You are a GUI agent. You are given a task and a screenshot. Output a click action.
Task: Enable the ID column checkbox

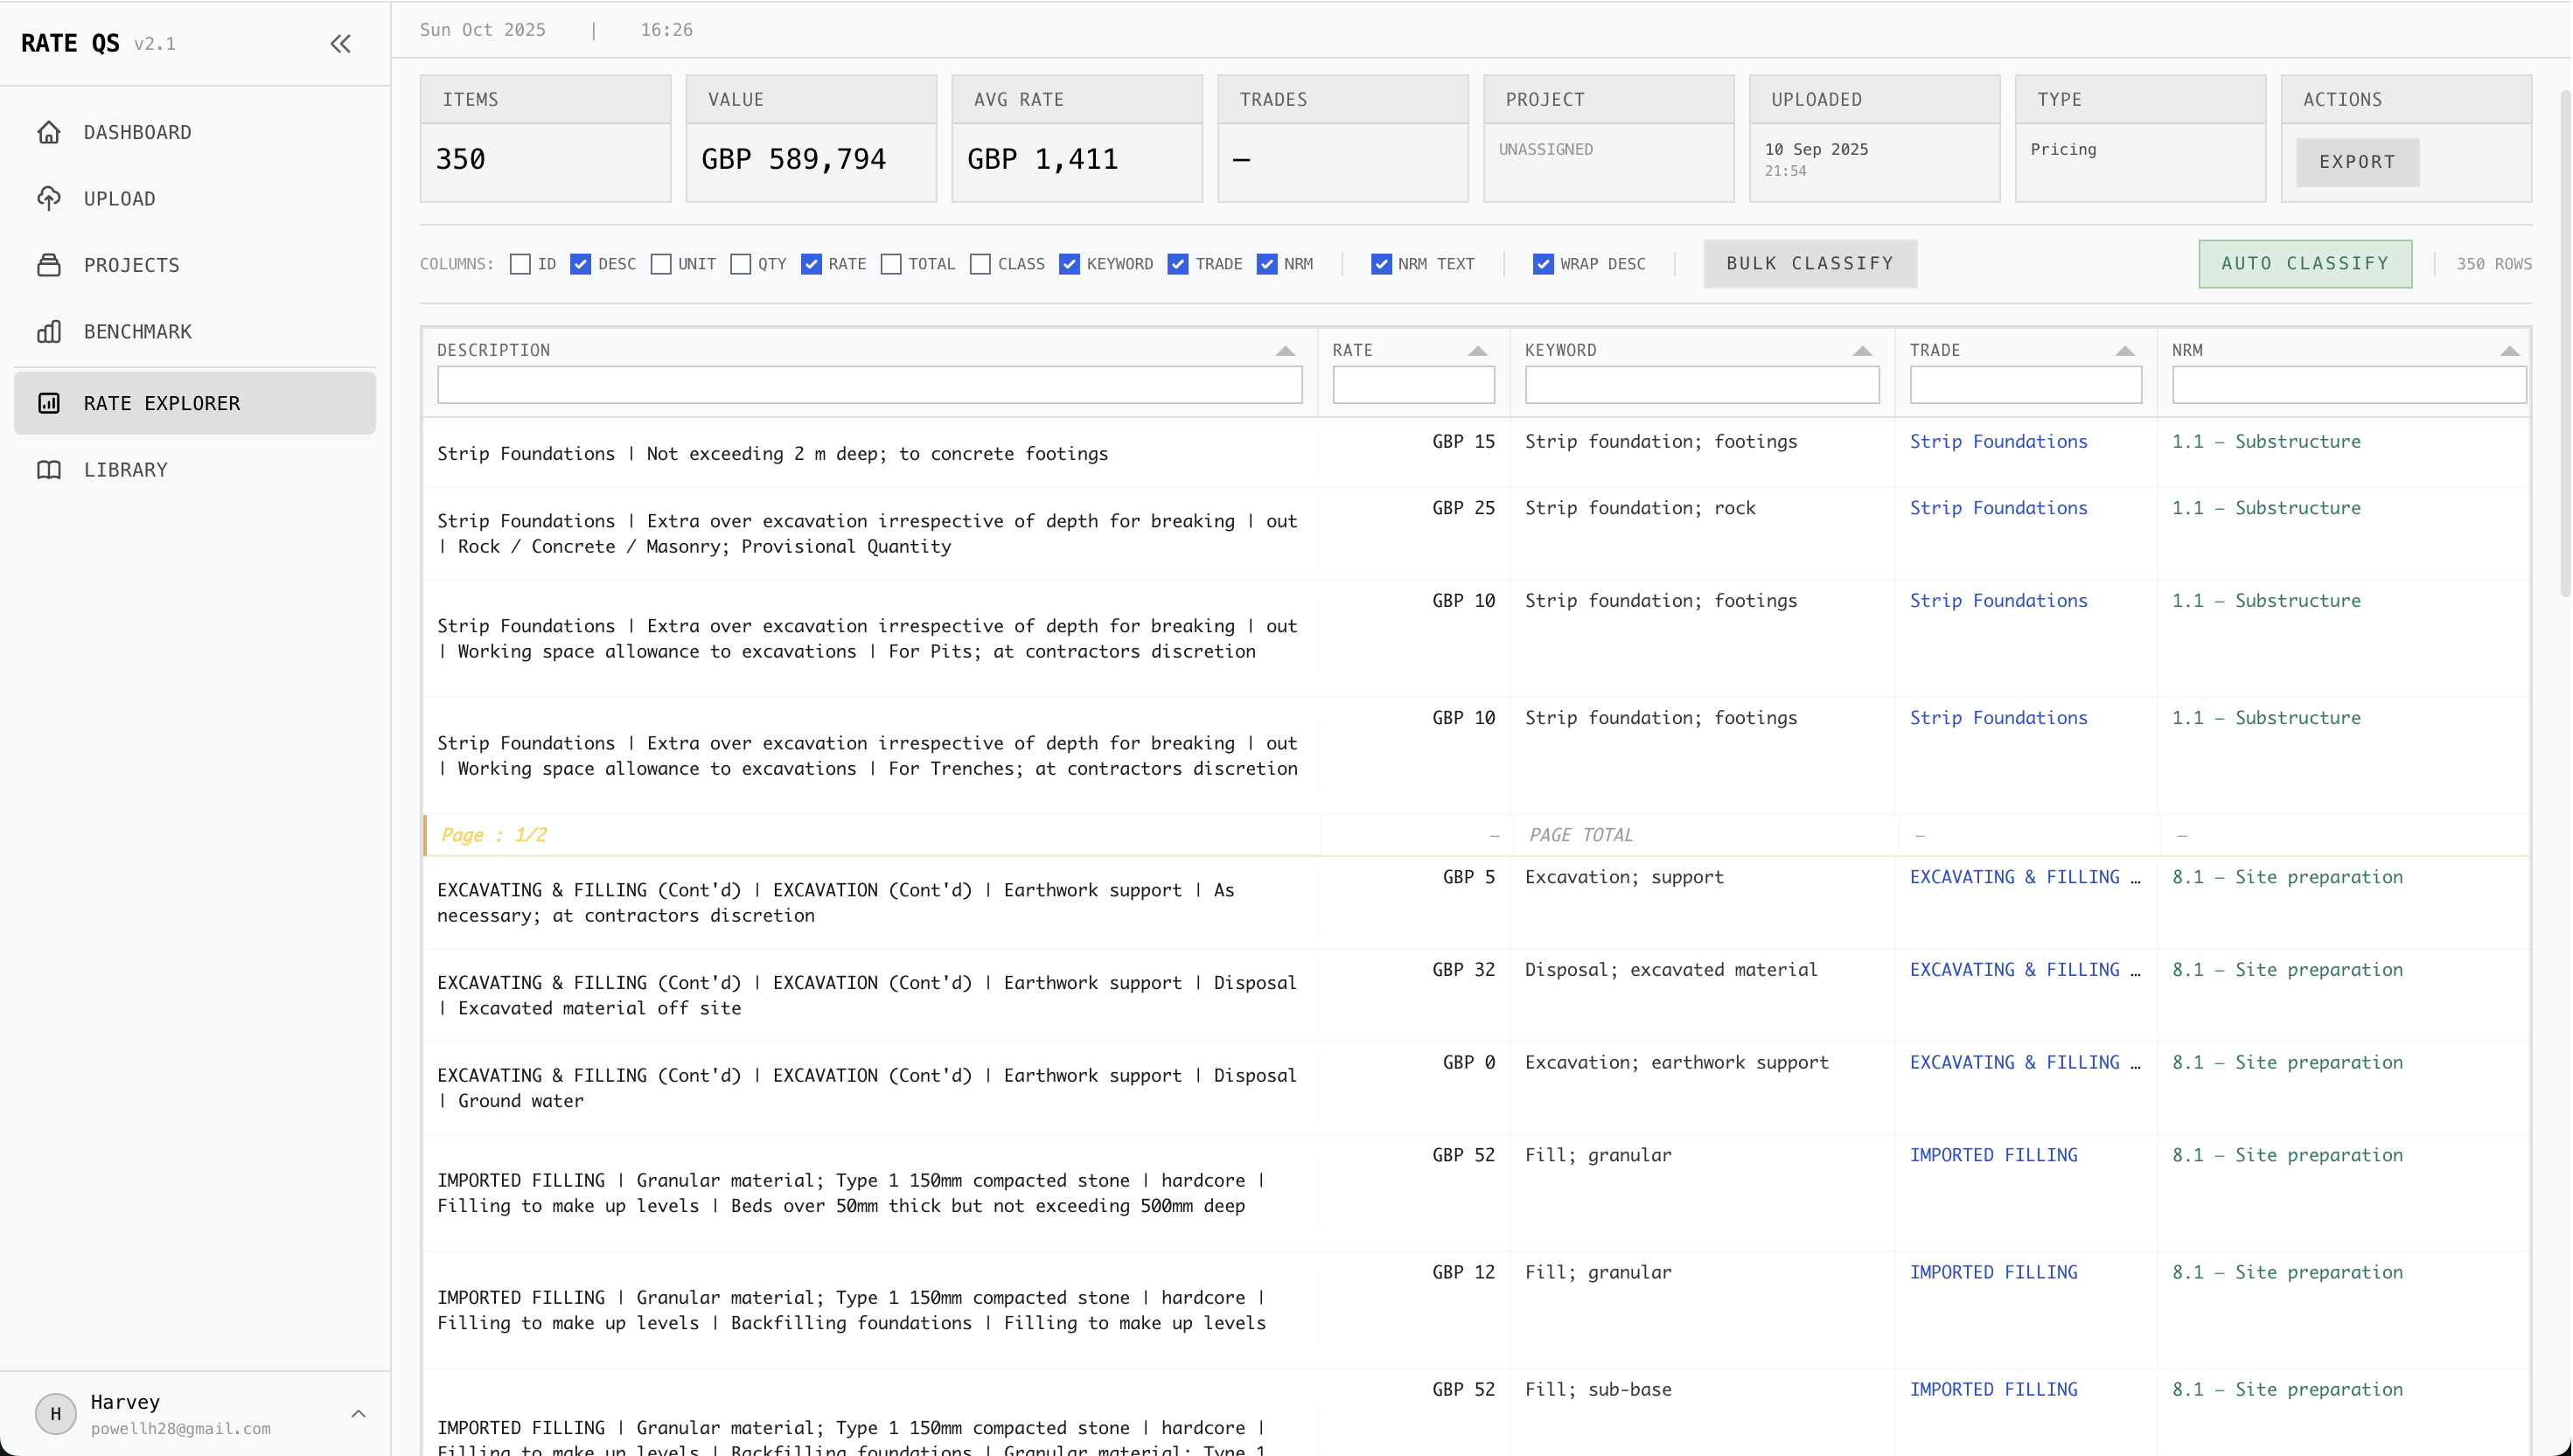520,264
